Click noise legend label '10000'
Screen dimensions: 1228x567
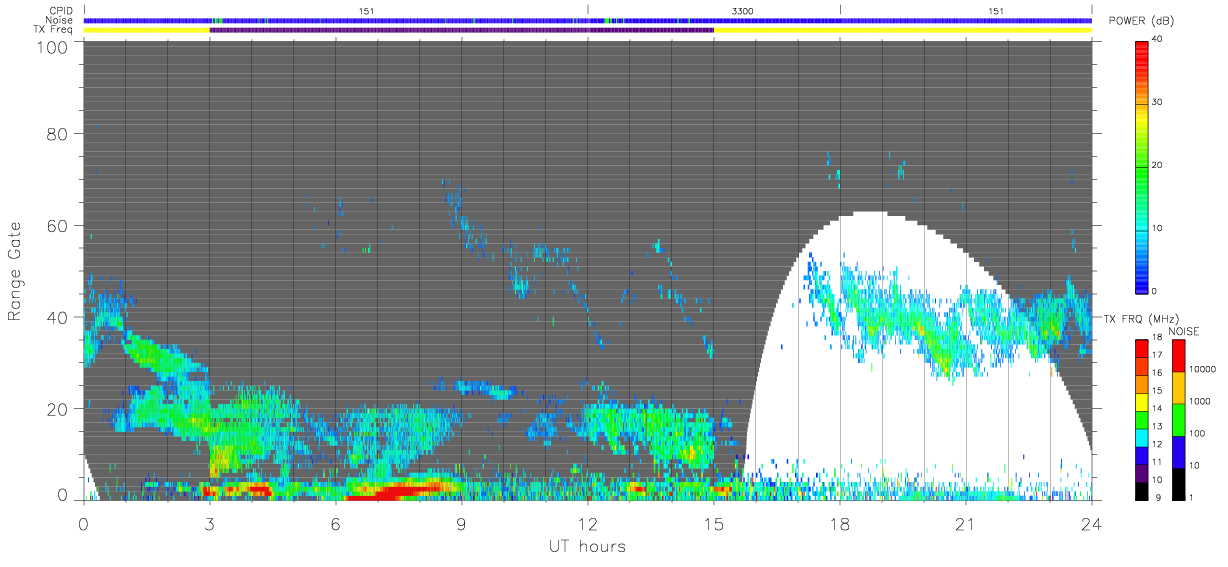[1202, 369]
